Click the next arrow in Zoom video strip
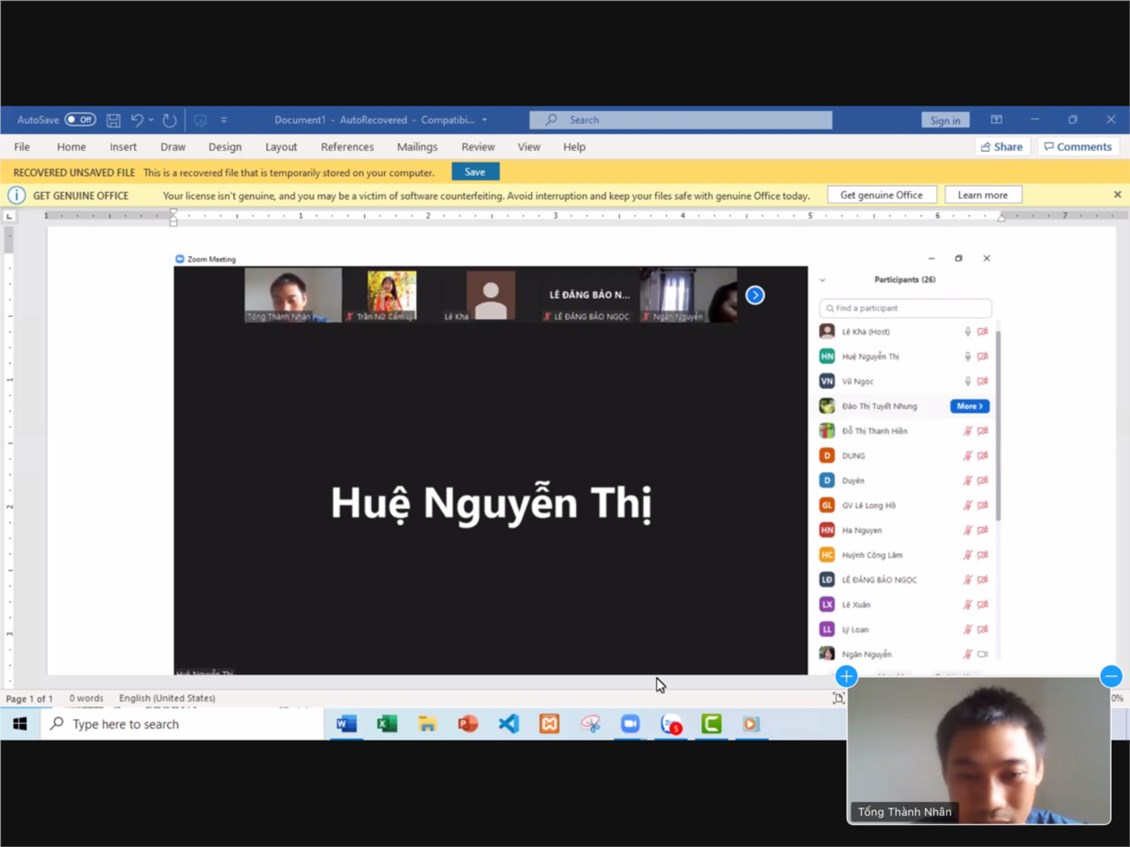 (755, 295)
